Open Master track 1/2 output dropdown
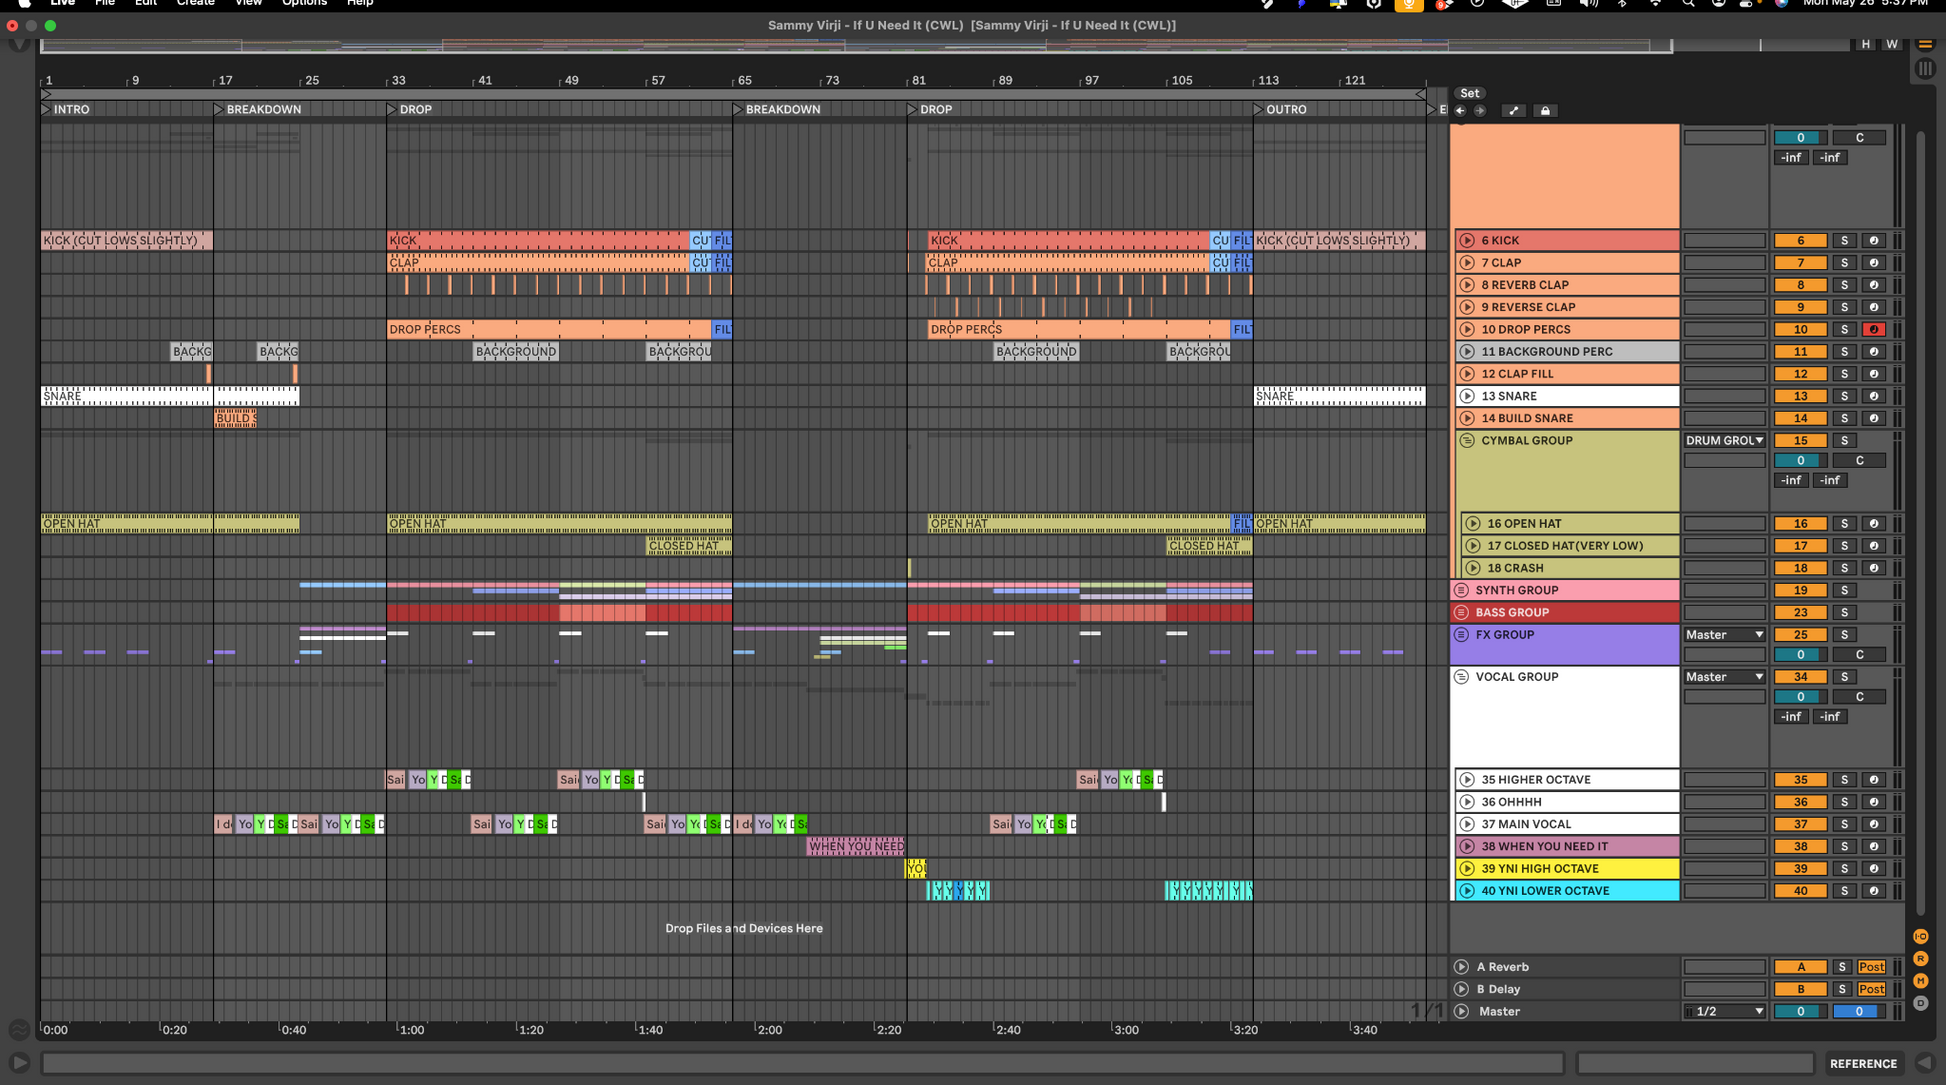 pyautogui.click(x=1724, y=1011)
